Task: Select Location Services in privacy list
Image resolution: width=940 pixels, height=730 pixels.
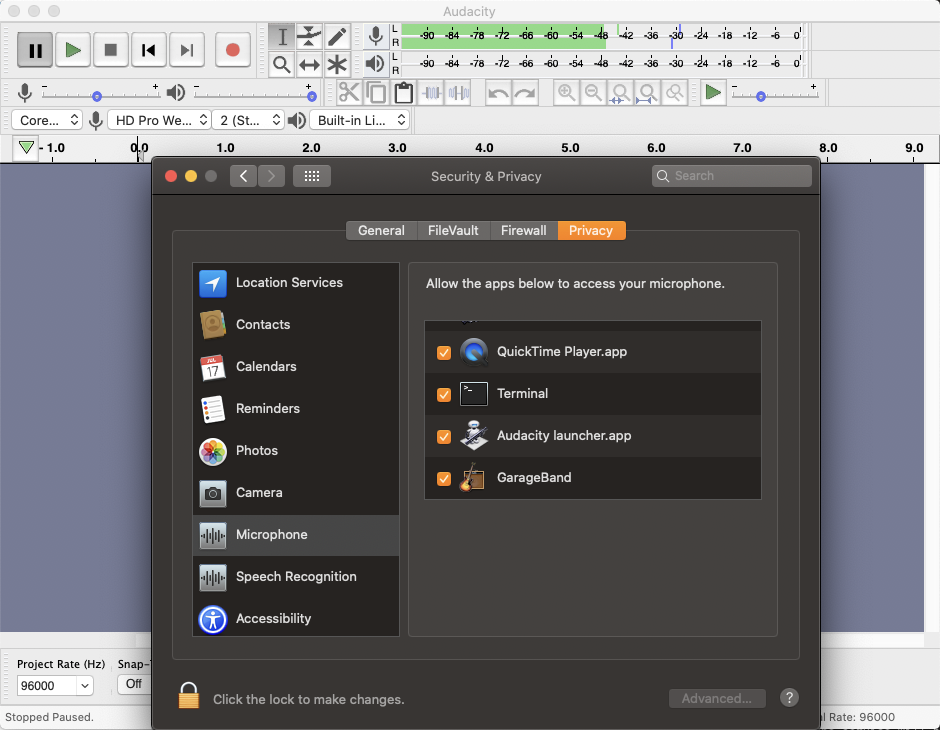Action: (x=296, y=283)
